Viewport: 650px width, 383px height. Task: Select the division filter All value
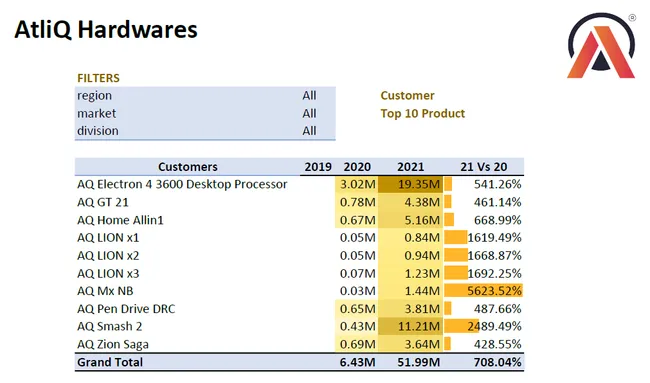[309, 131]
